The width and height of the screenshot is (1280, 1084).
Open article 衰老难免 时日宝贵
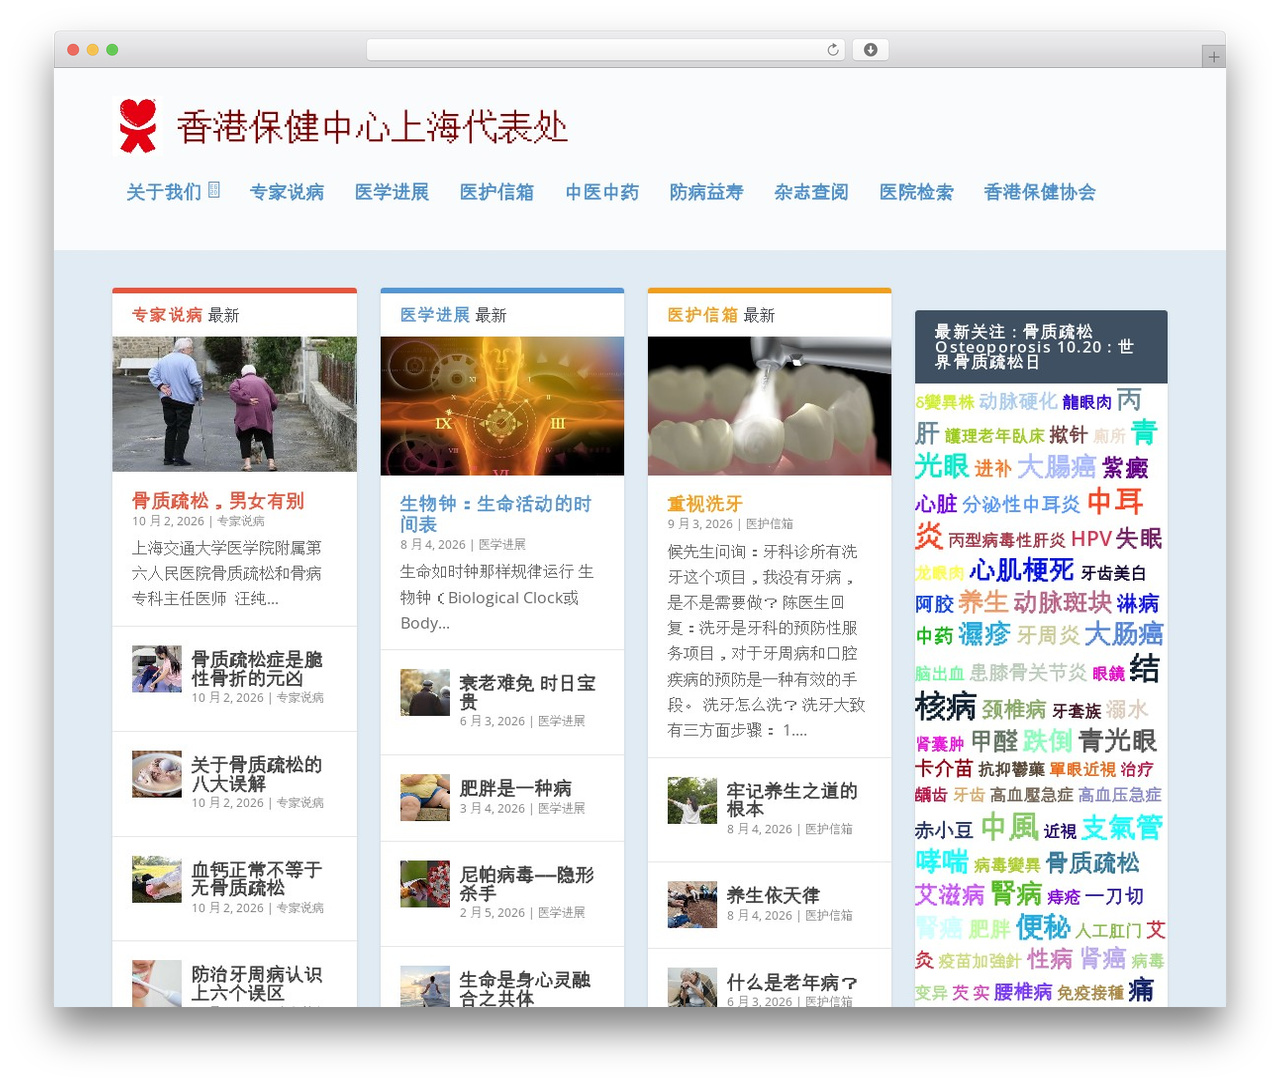(x=527, y=692)
